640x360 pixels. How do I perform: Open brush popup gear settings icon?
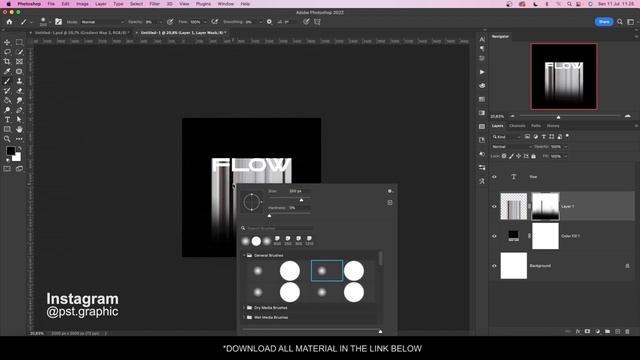click(390, 191)
